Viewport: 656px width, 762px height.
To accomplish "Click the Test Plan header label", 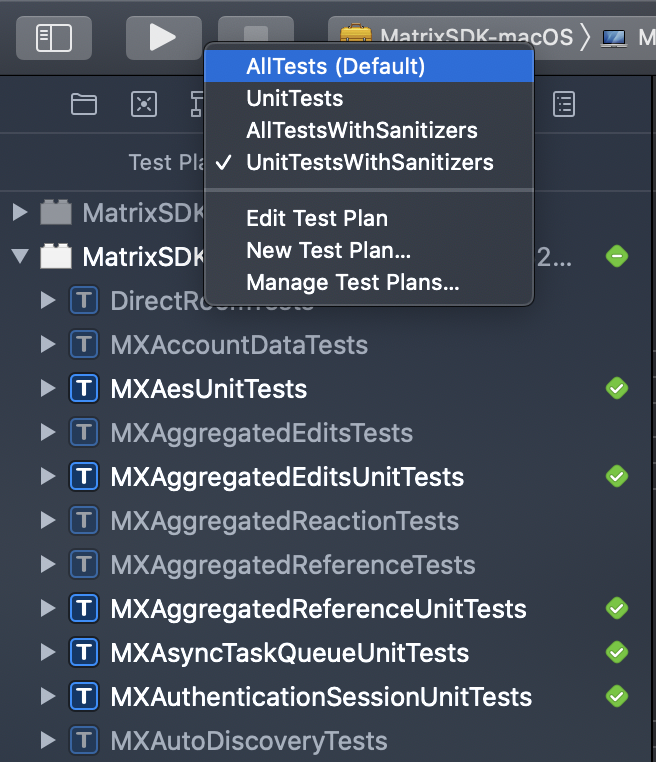I will tap(166, 162).
